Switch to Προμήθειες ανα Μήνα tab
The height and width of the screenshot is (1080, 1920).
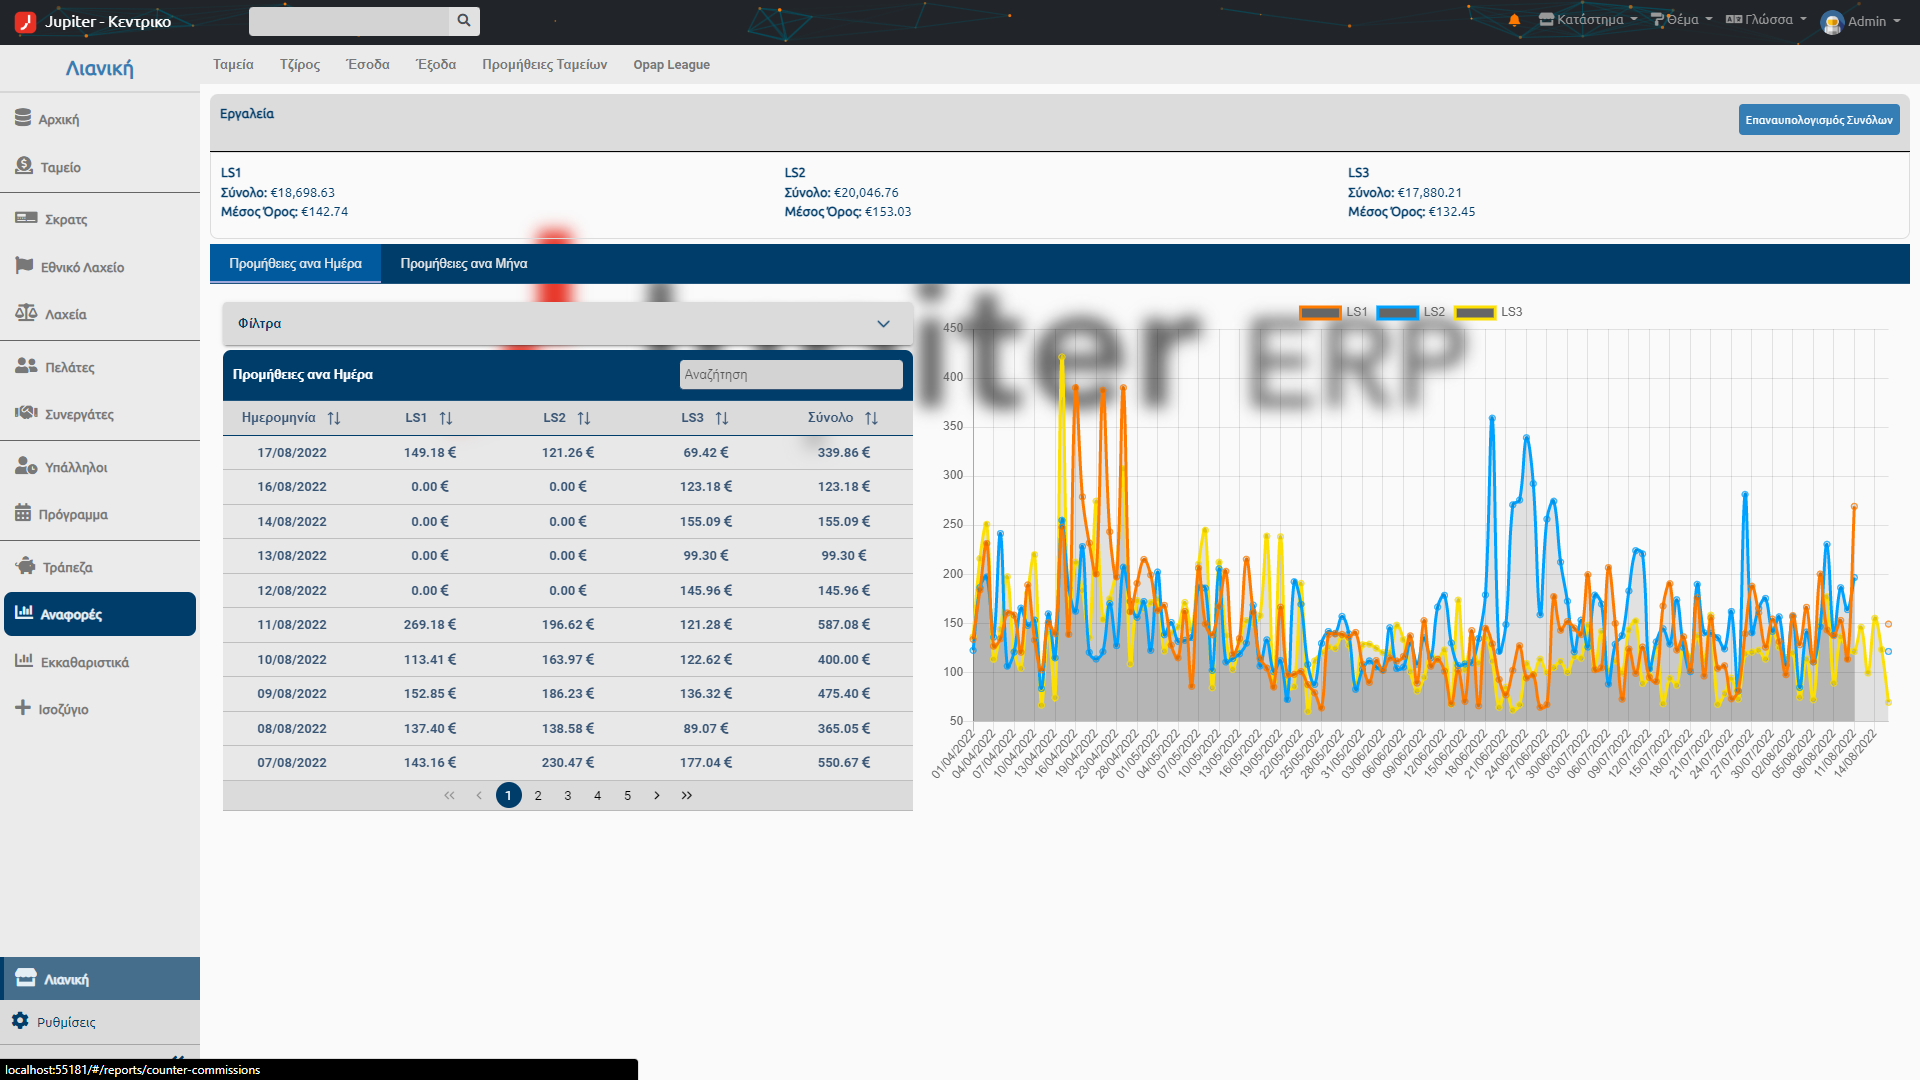tap(464, 264)
